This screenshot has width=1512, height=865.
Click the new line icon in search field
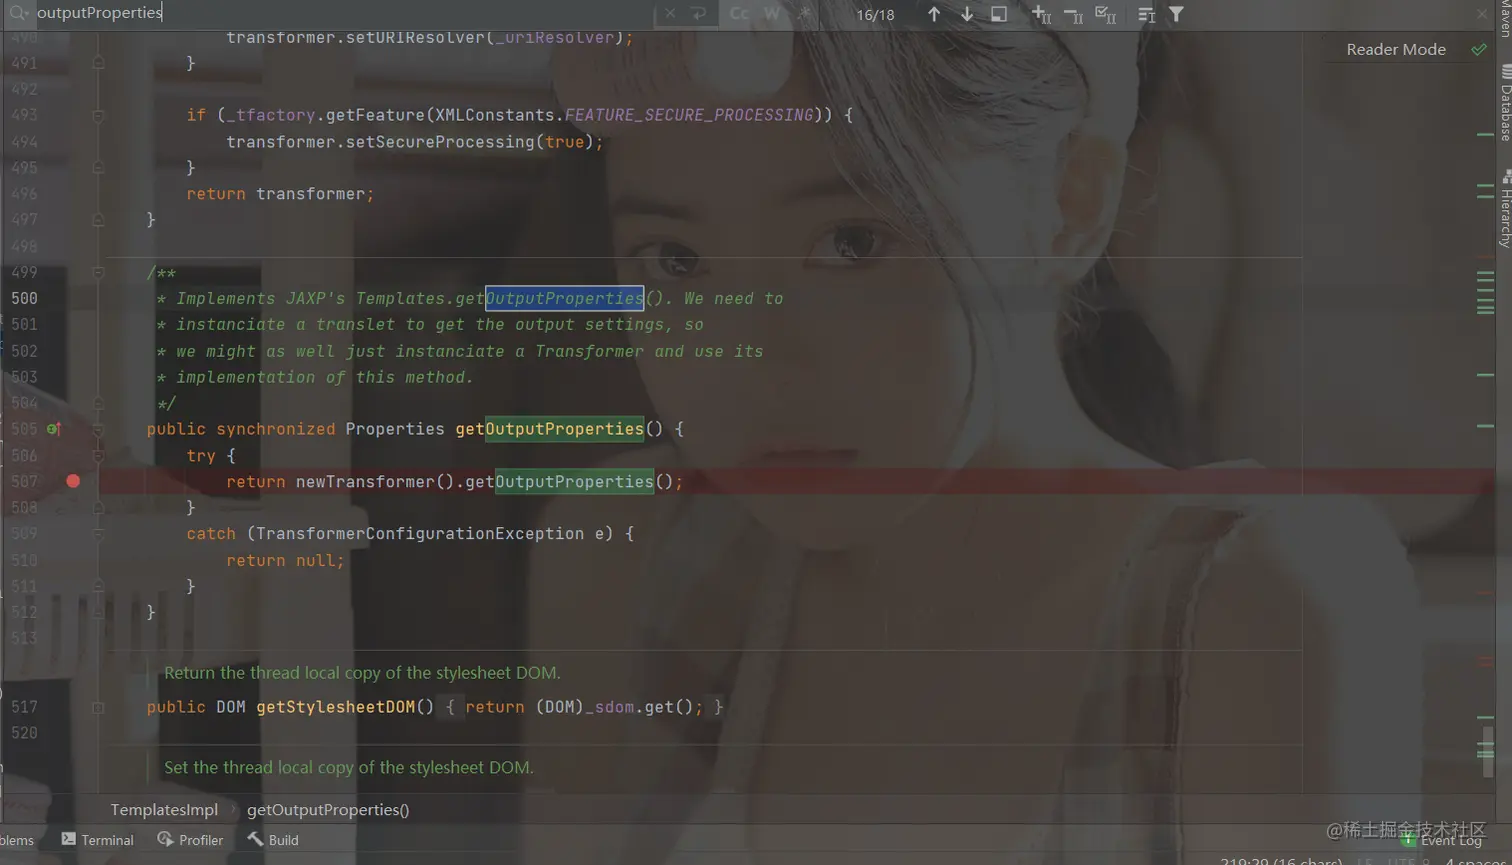(698, 14)
